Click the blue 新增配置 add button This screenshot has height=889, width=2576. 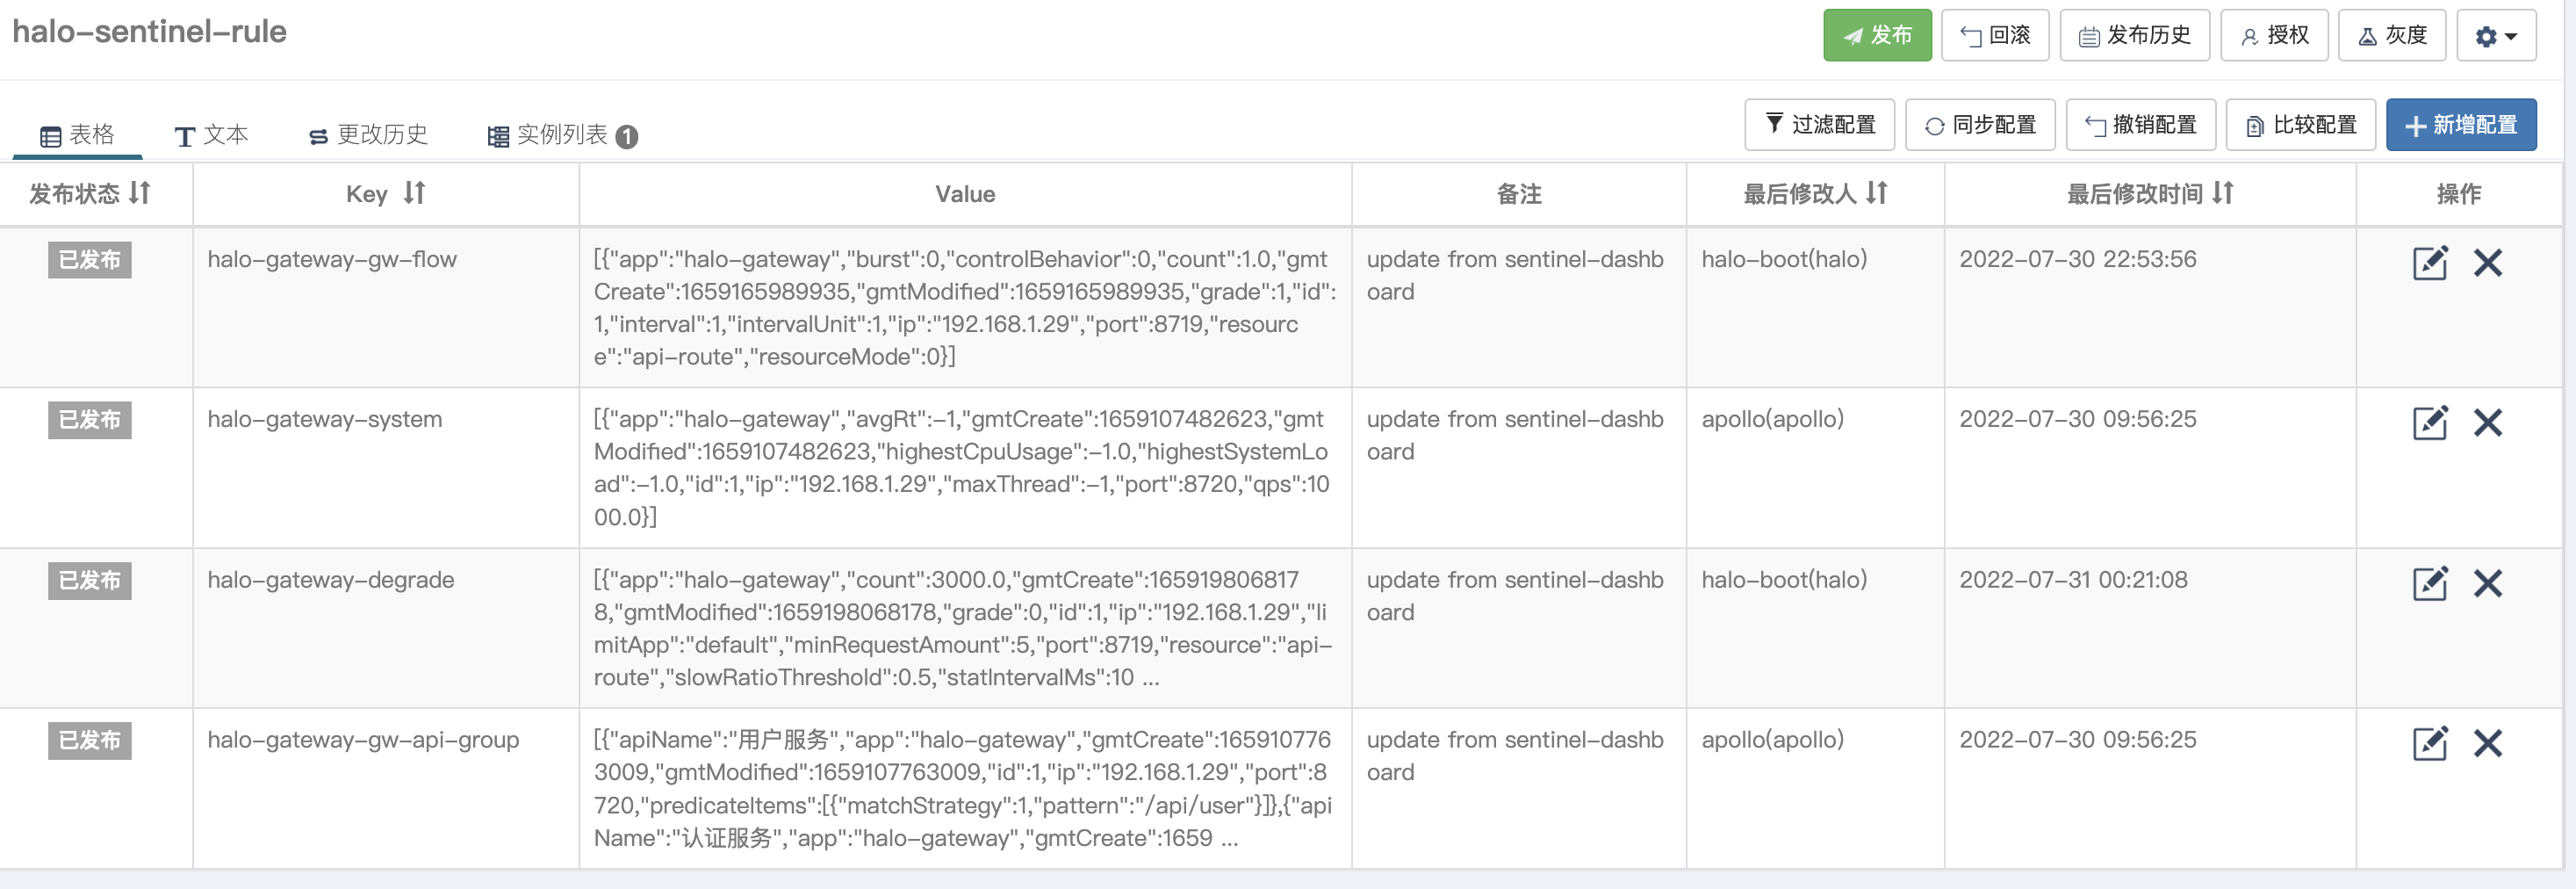(2461, 125)
